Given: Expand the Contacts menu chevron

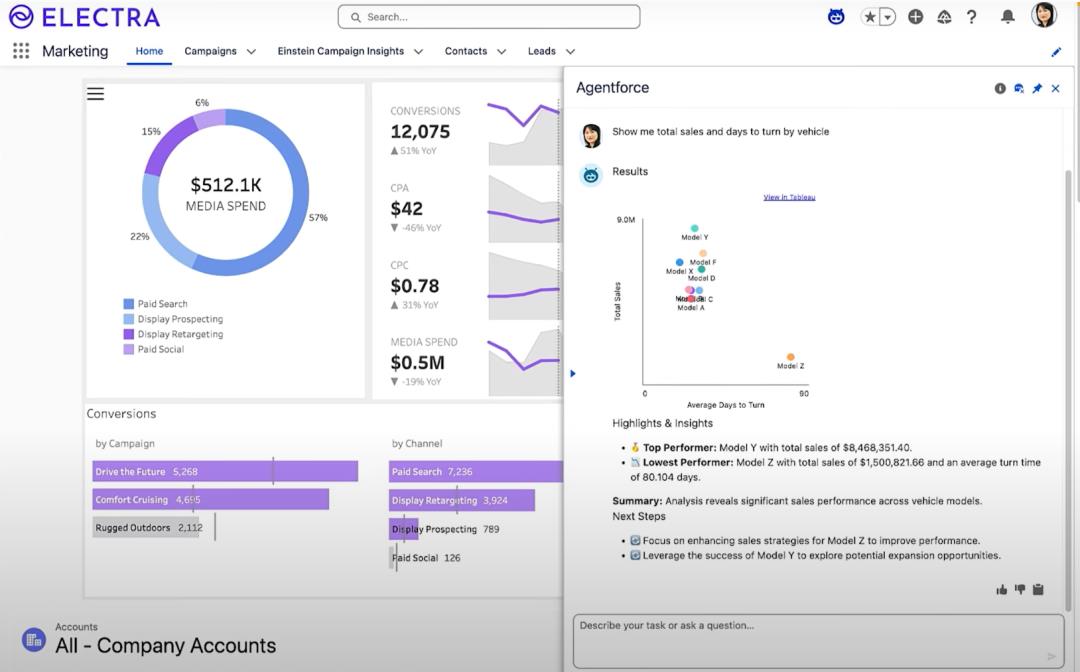Looking at the screenshot, I should [x=501, y=52].
